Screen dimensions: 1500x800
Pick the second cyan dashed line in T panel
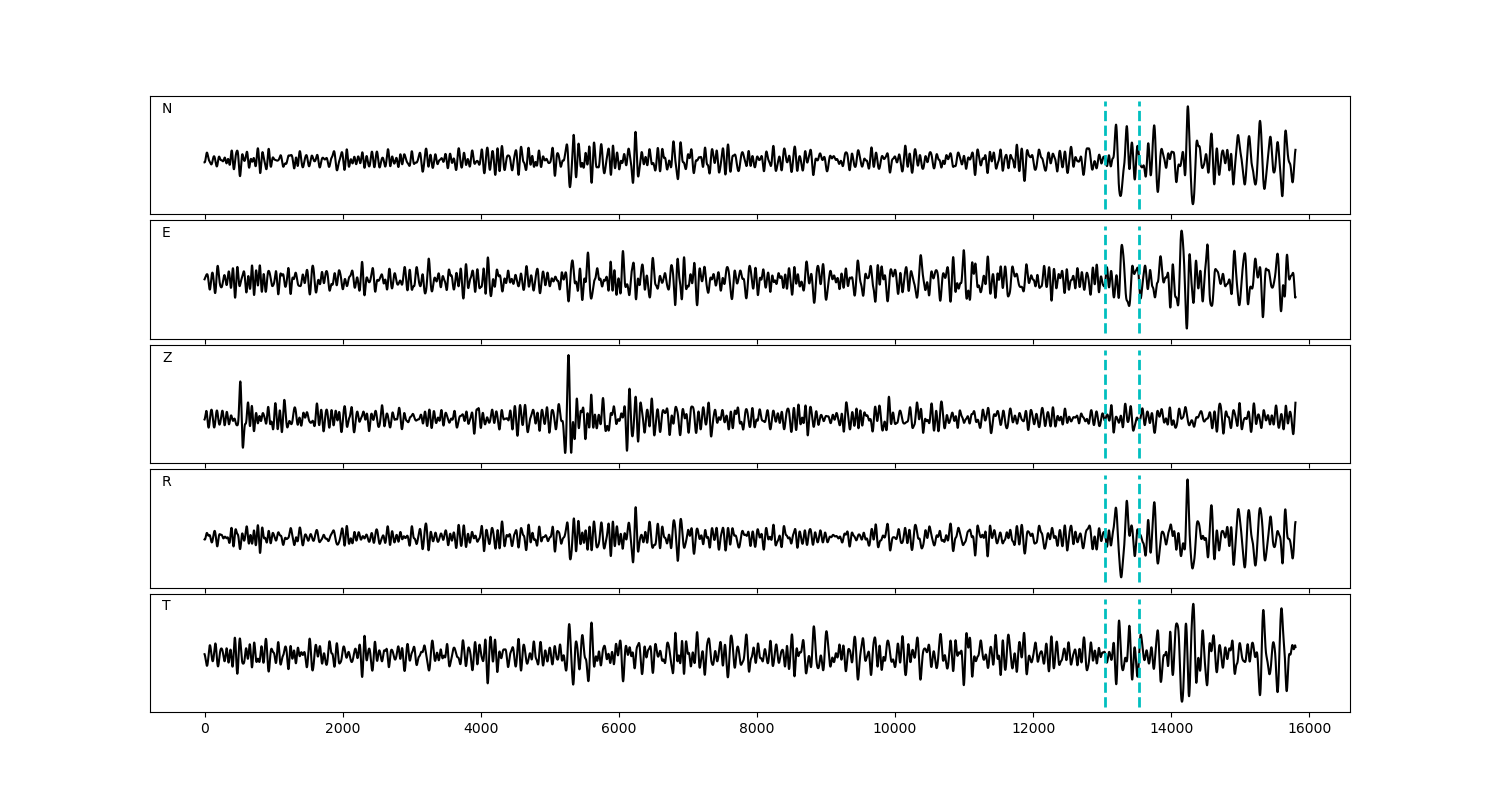[x=1139, y=653]
